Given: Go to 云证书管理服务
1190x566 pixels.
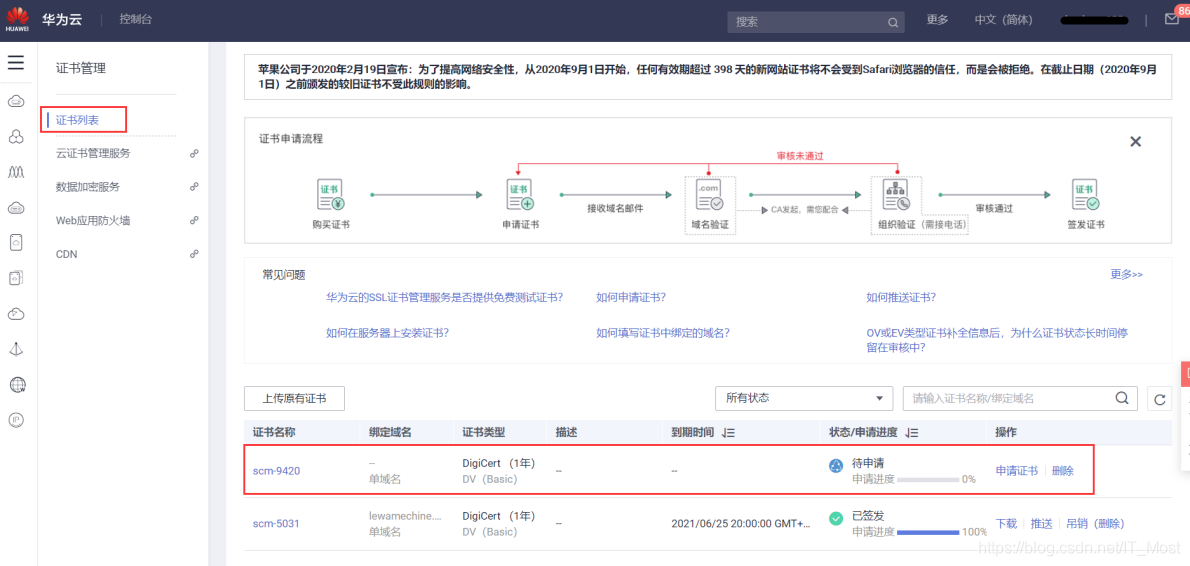Looking at the screenshot, I should click(x=93, y=153).
